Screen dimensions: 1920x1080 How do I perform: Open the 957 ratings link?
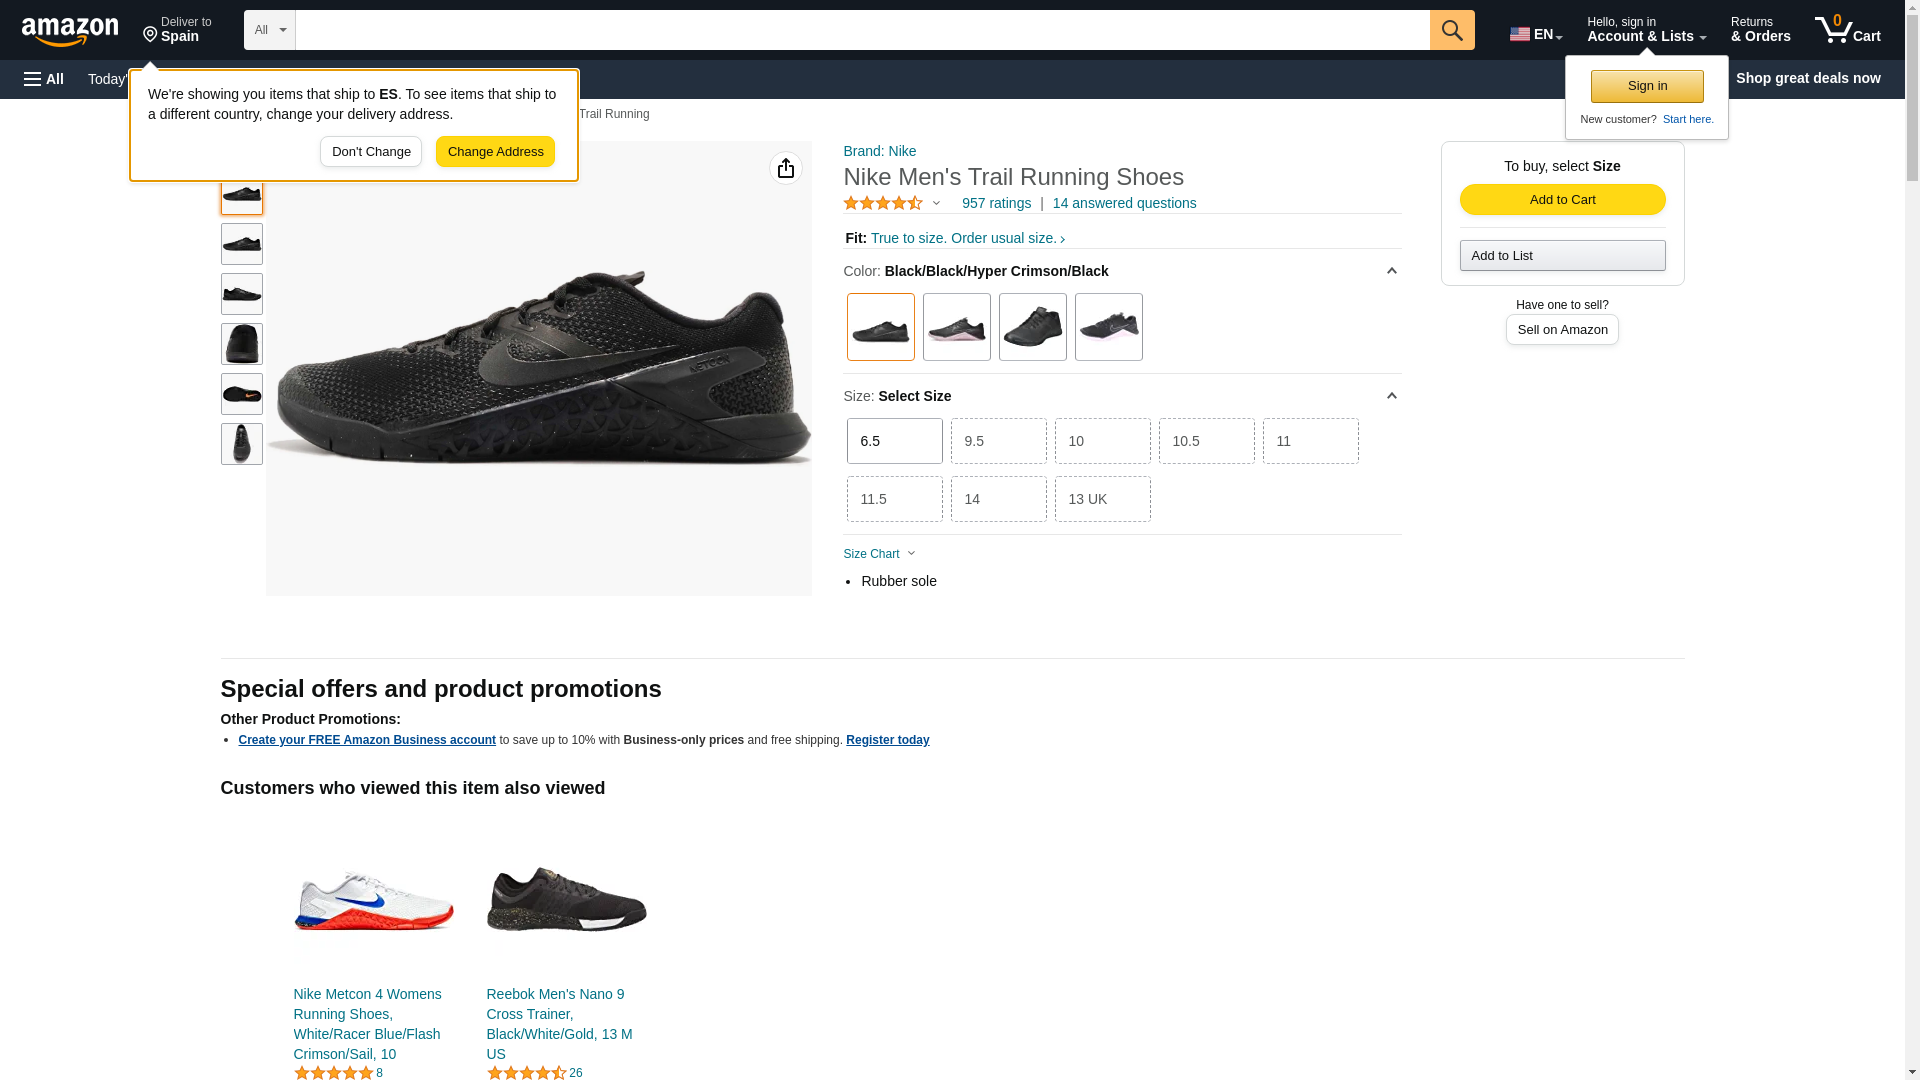[x=996, y=204]
